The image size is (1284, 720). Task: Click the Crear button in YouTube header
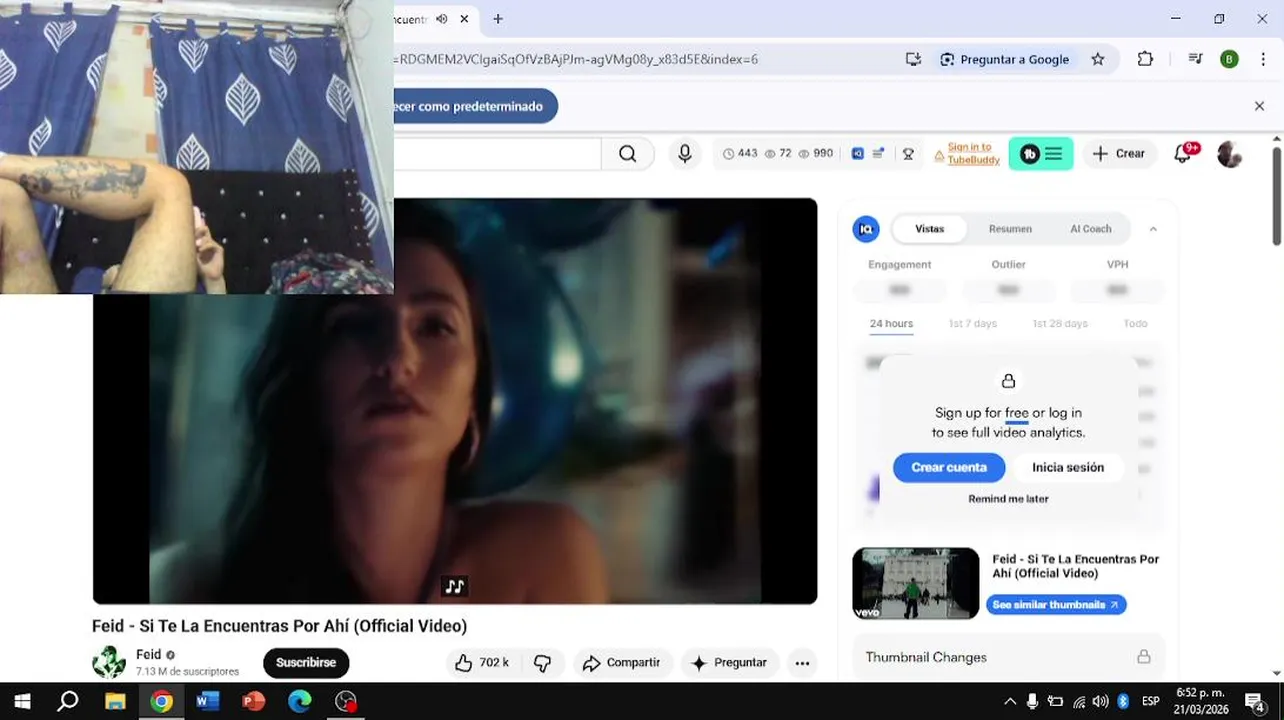tap(1119, 154)
